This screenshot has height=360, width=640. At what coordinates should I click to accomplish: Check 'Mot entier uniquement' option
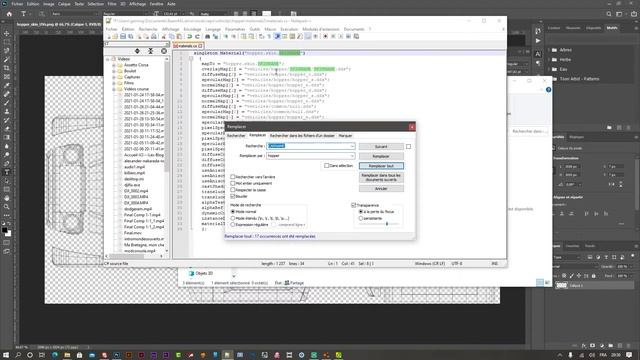(x=233, y=183)
